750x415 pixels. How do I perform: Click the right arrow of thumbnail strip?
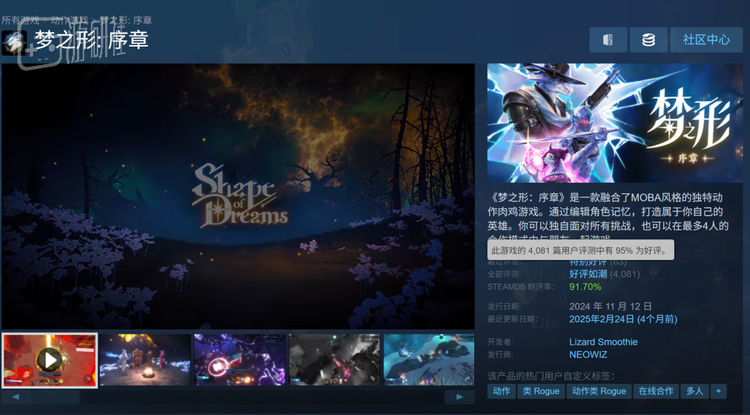[460, 397]
